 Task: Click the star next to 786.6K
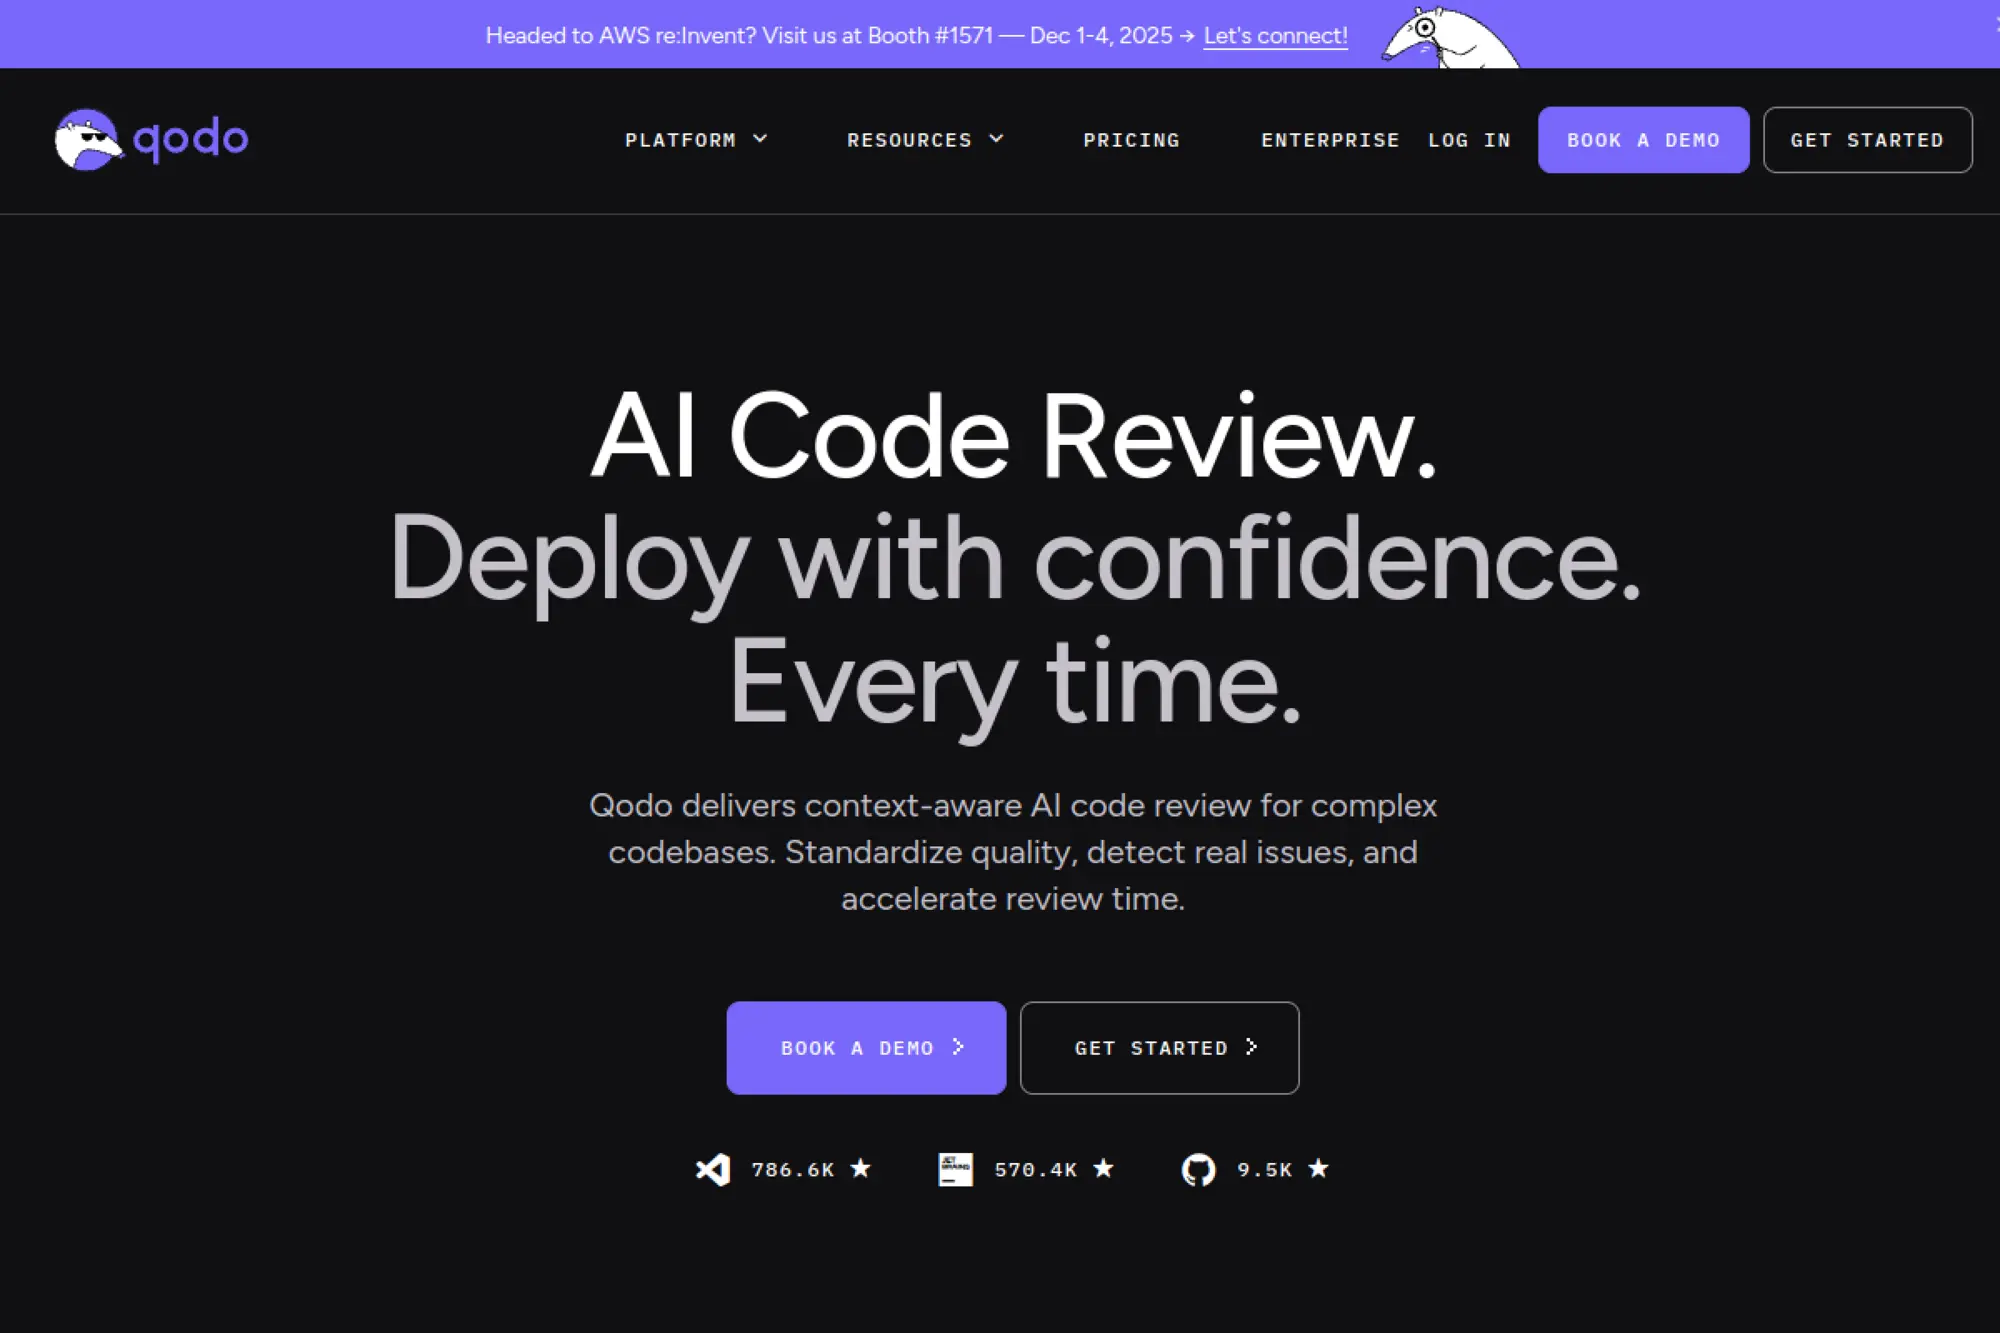point(860,1168)
